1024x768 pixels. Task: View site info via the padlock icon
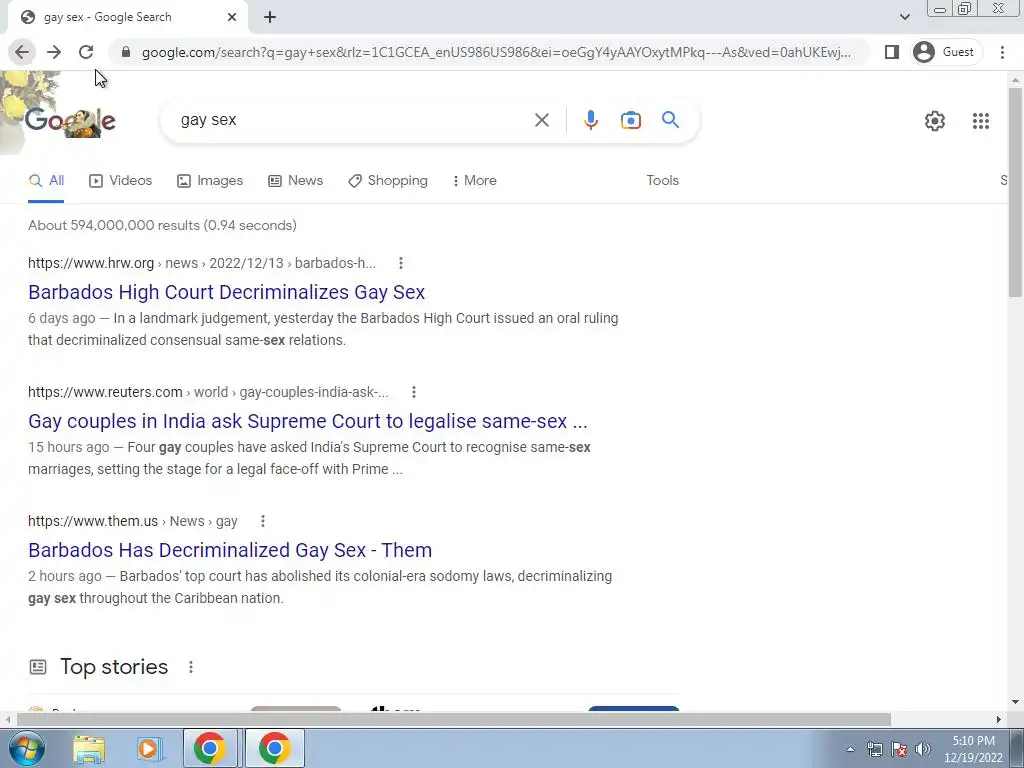coord(126,52)
